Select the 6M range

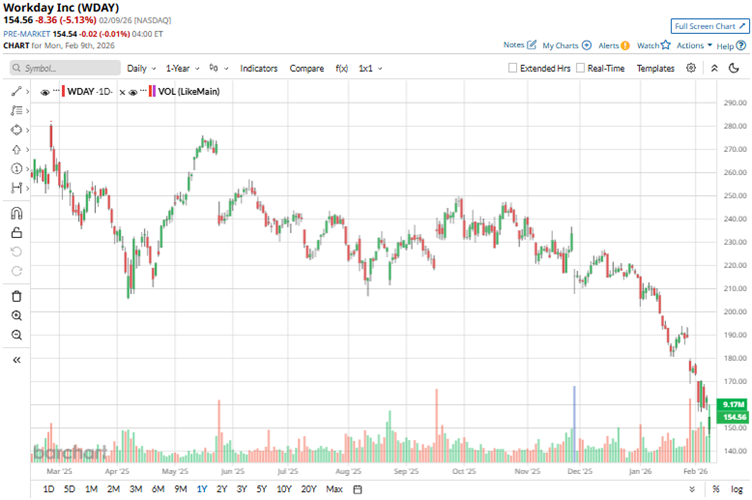(x=158, y=489)
